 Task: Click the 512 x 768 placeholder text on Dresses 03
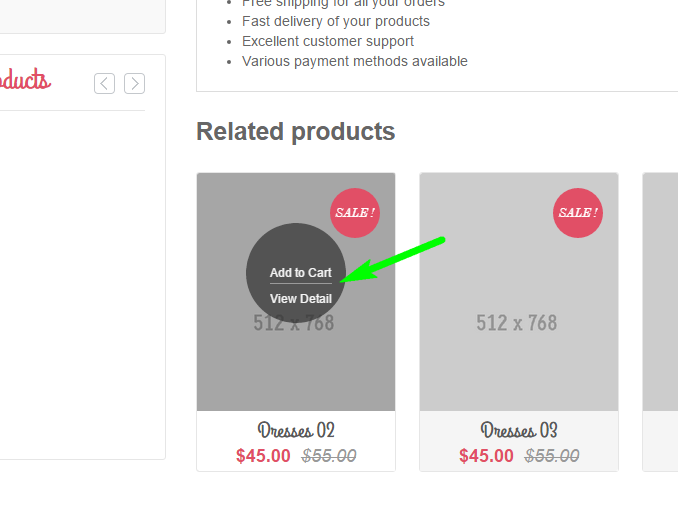(516, 323)
